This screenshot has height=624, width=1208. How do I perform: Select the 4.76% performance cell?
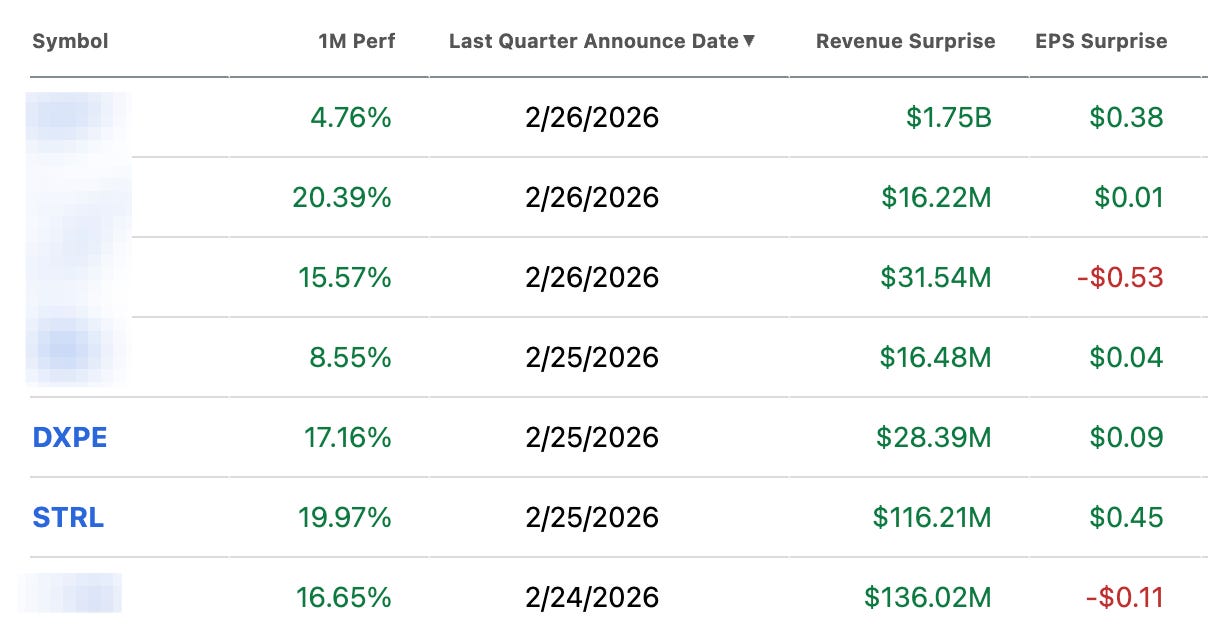pos(349,117)
